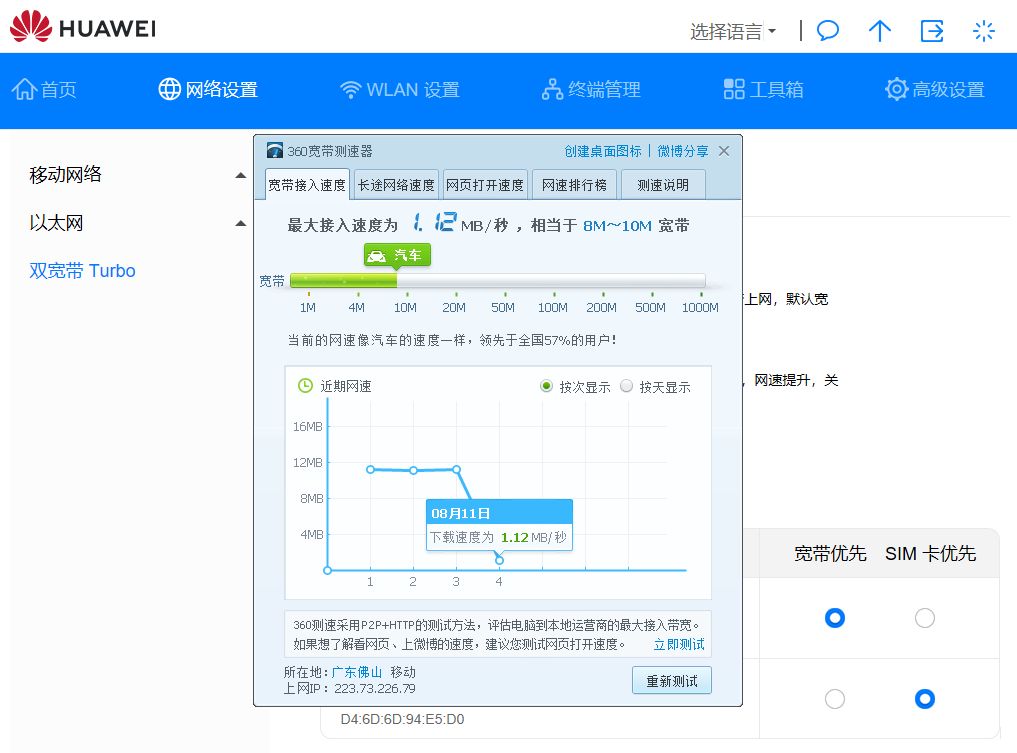Close the 360 speed tester window
Screen dimensions: 1017x753
coord(724,150)
